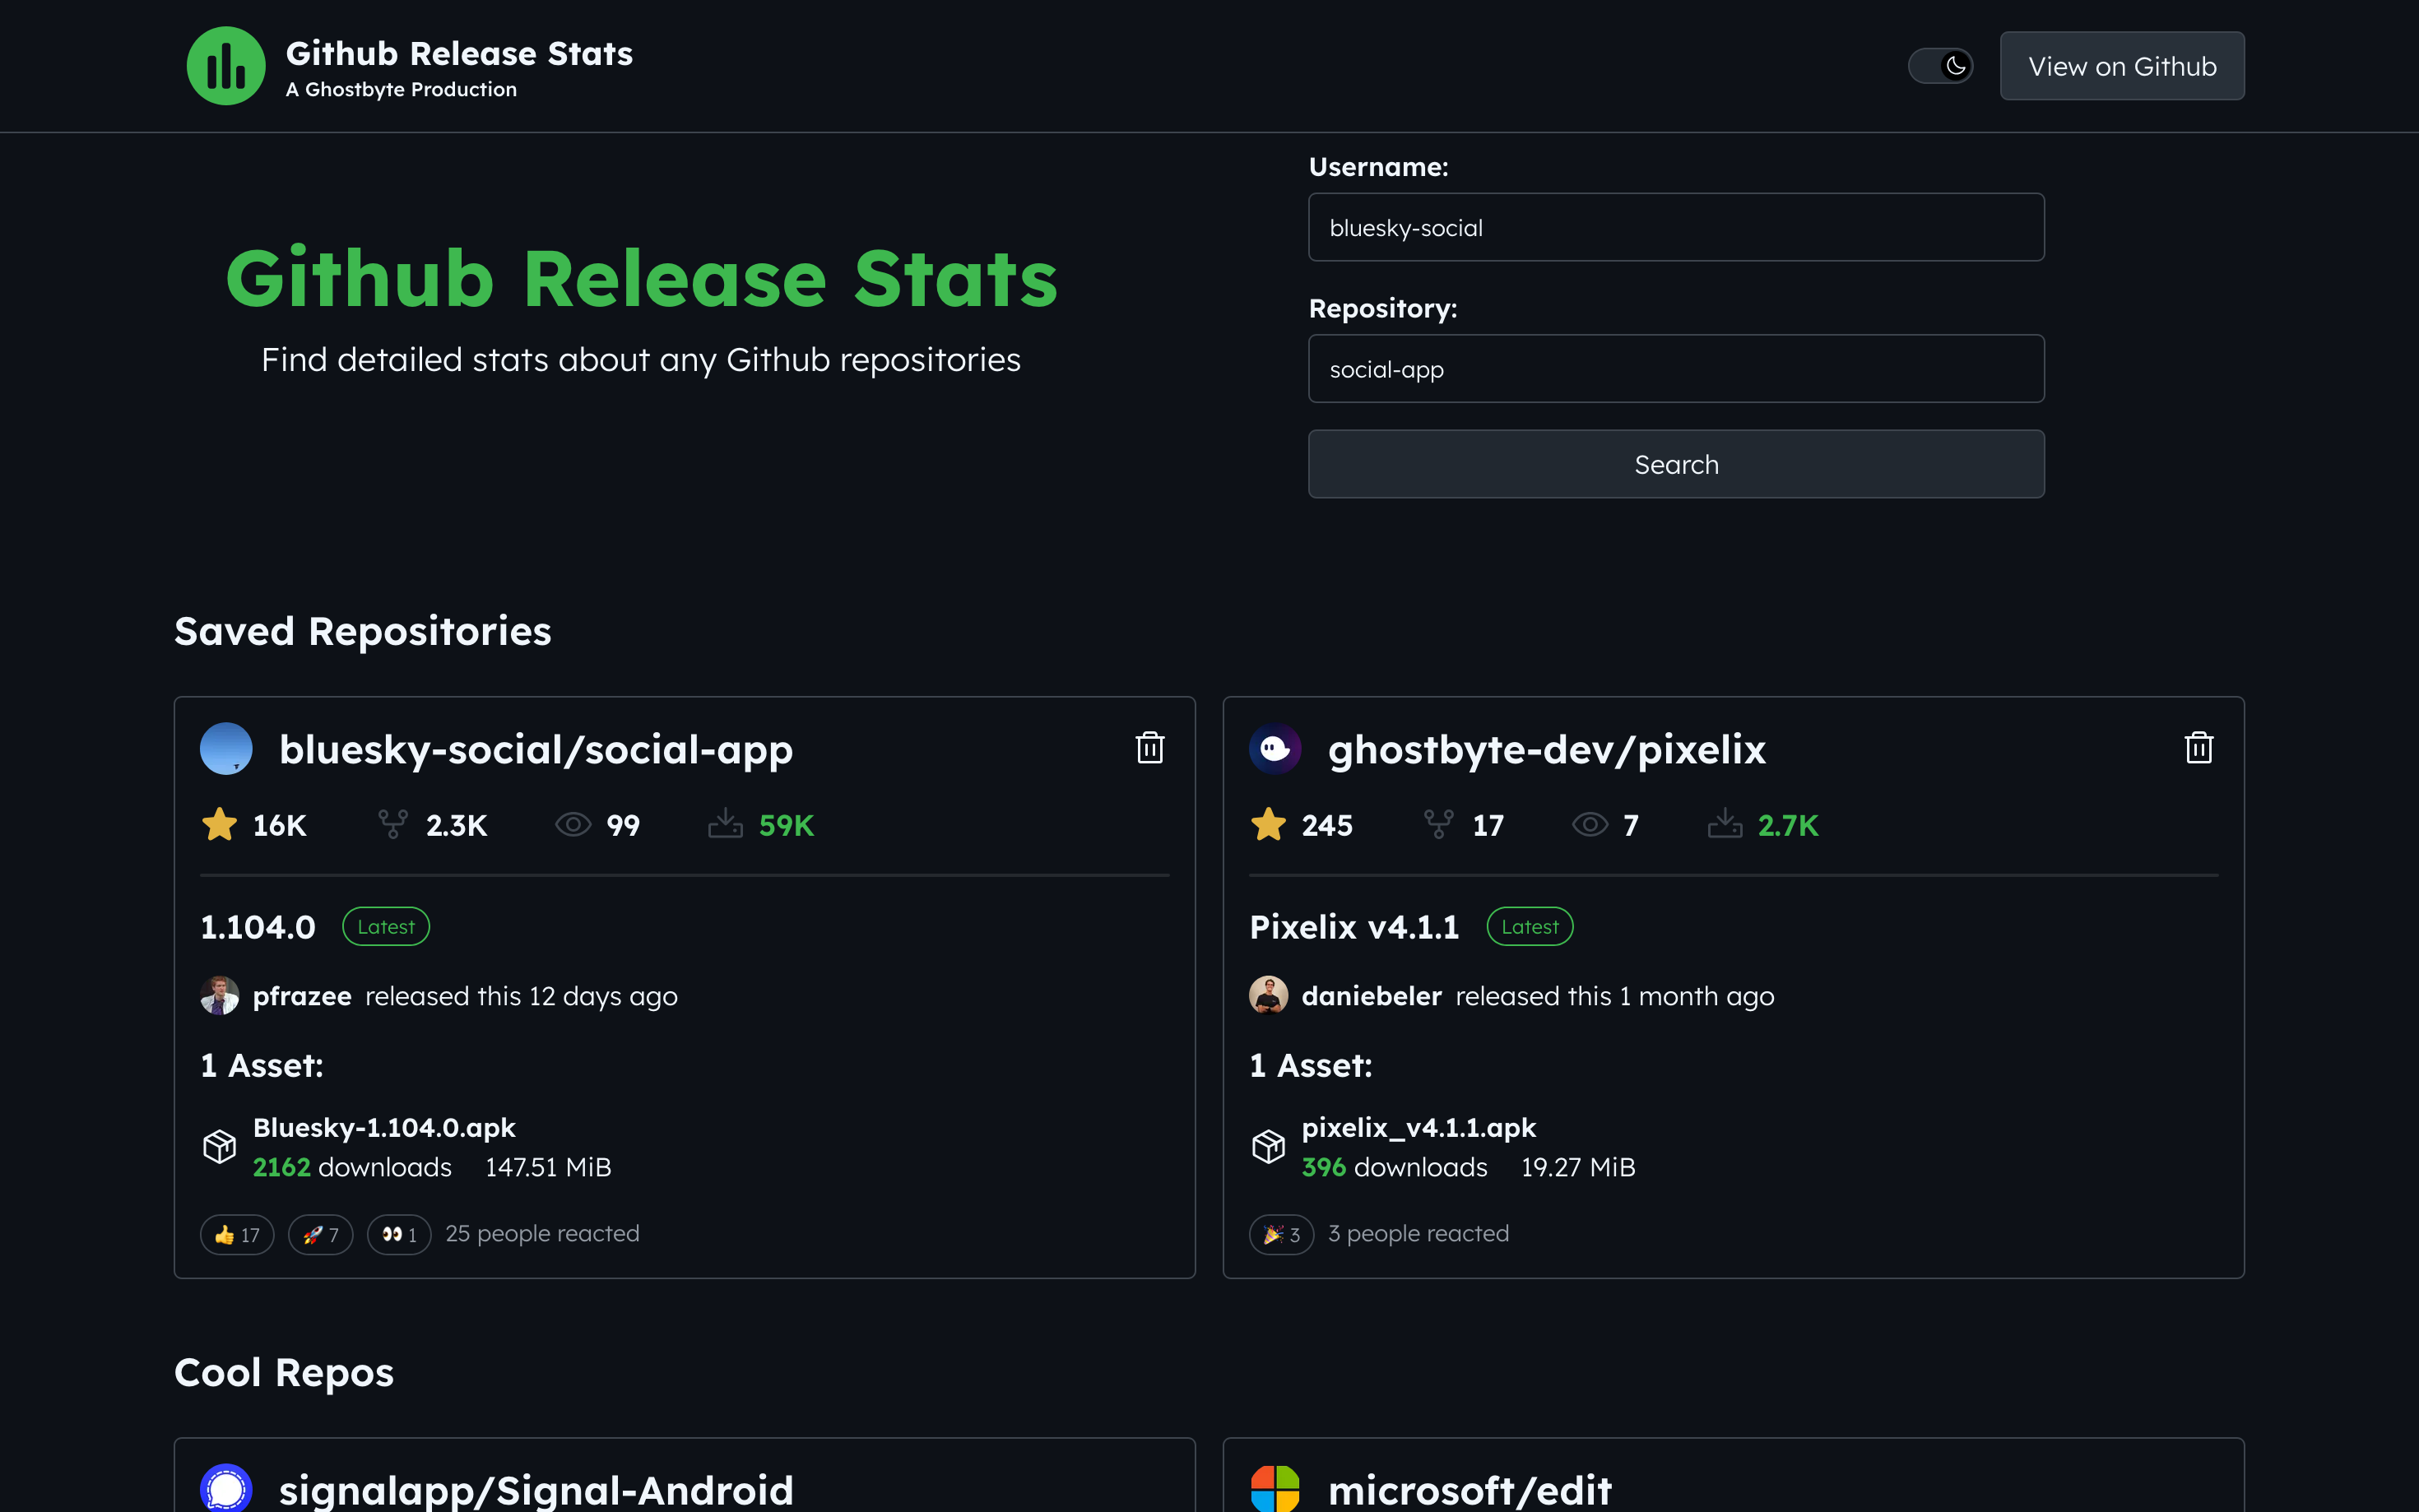Viewport: 2419px width, 1512px height.
Task: Open daniebeler's user profile link
Action: tap(1371, 996)
